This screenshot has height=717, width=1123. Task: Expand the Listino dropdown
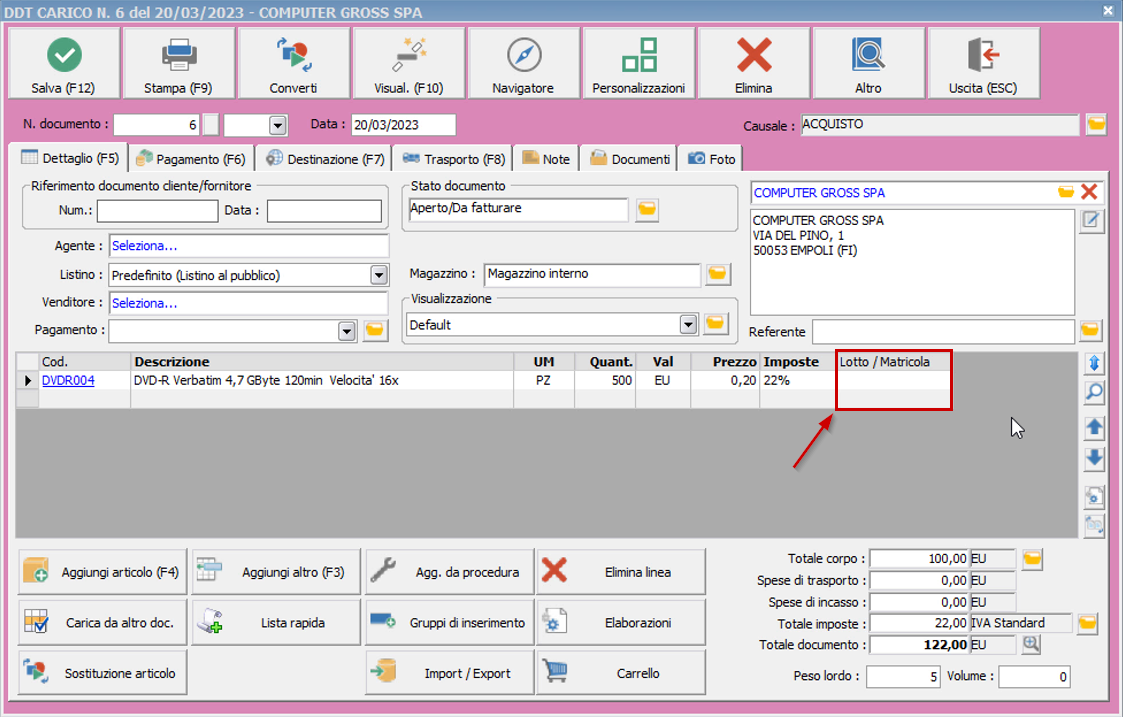[x=379, y=275]
